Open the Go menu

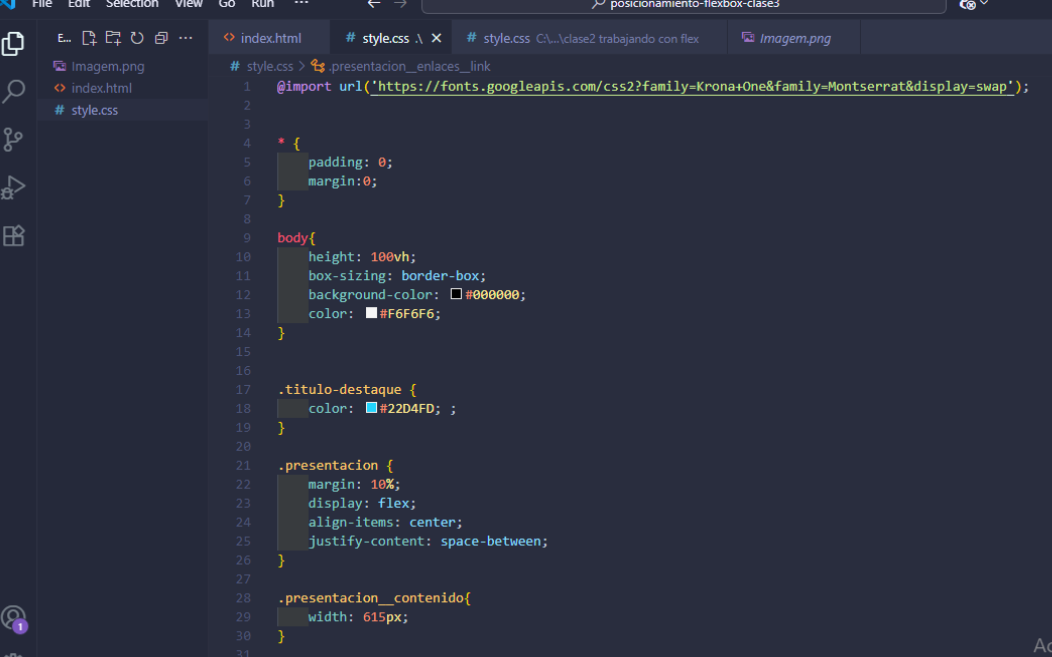(227, 4)
